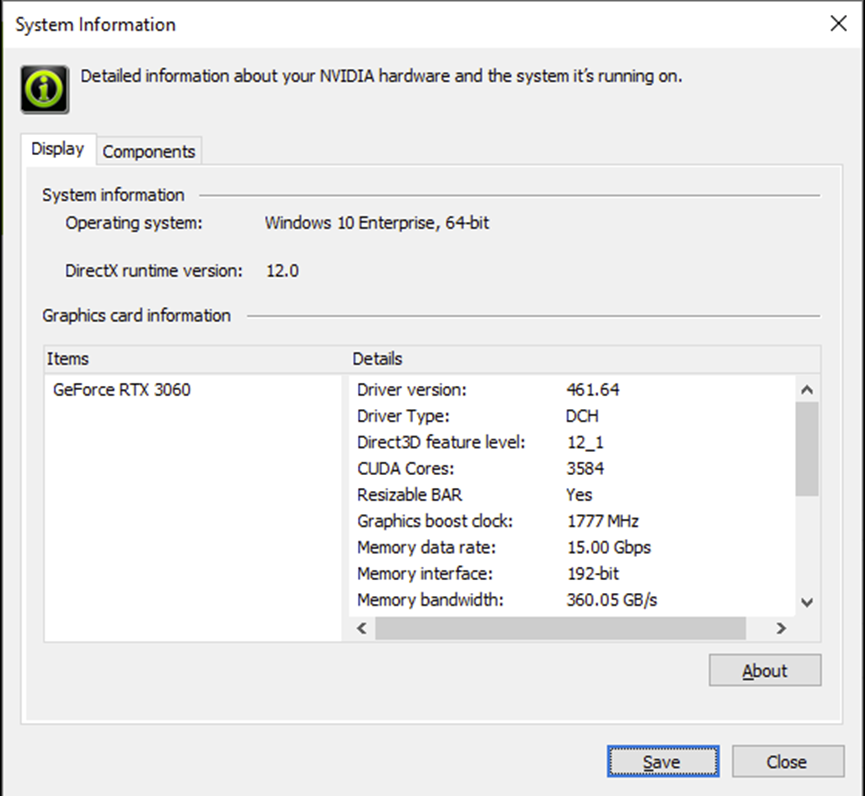Select the Resizable BAR row
865x796 pixels.
pos(500,495)
